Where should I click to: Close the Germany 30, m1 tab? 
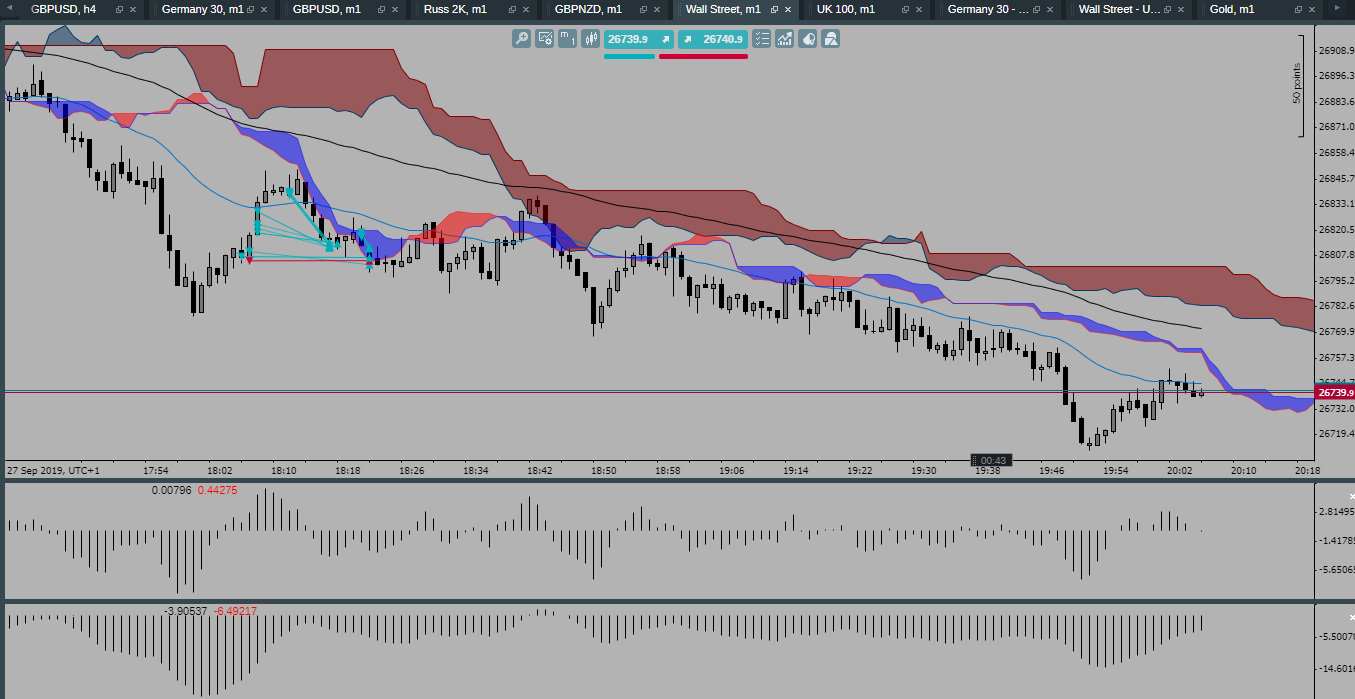[264, 9]
